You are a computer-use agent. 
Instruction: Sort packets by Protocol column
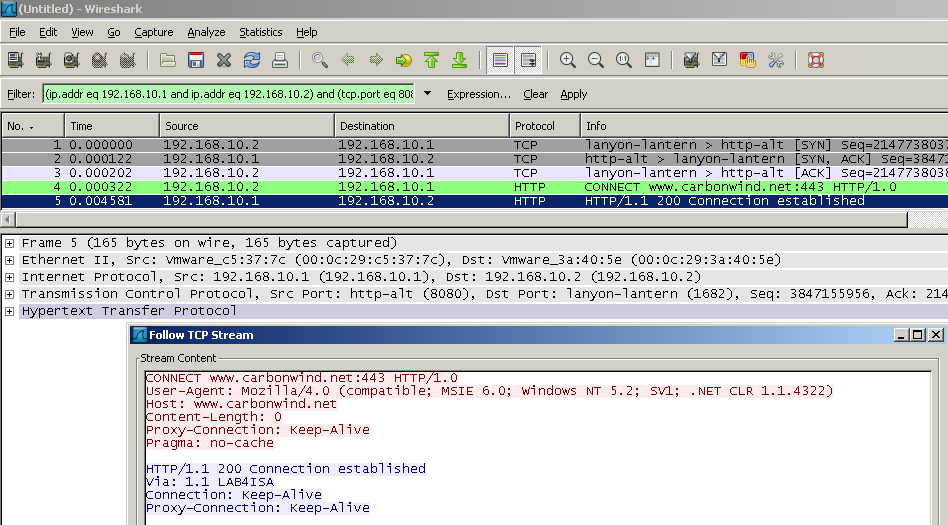[545, 126]
